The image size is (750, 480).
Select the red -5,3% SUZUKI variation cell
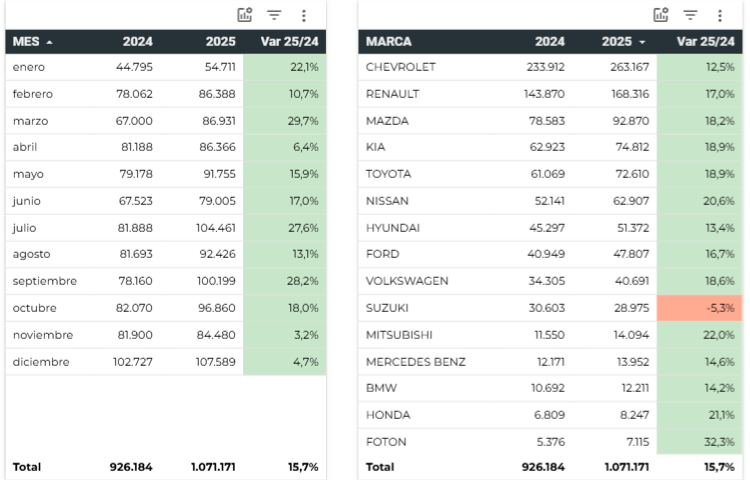(x=700, y=308)
